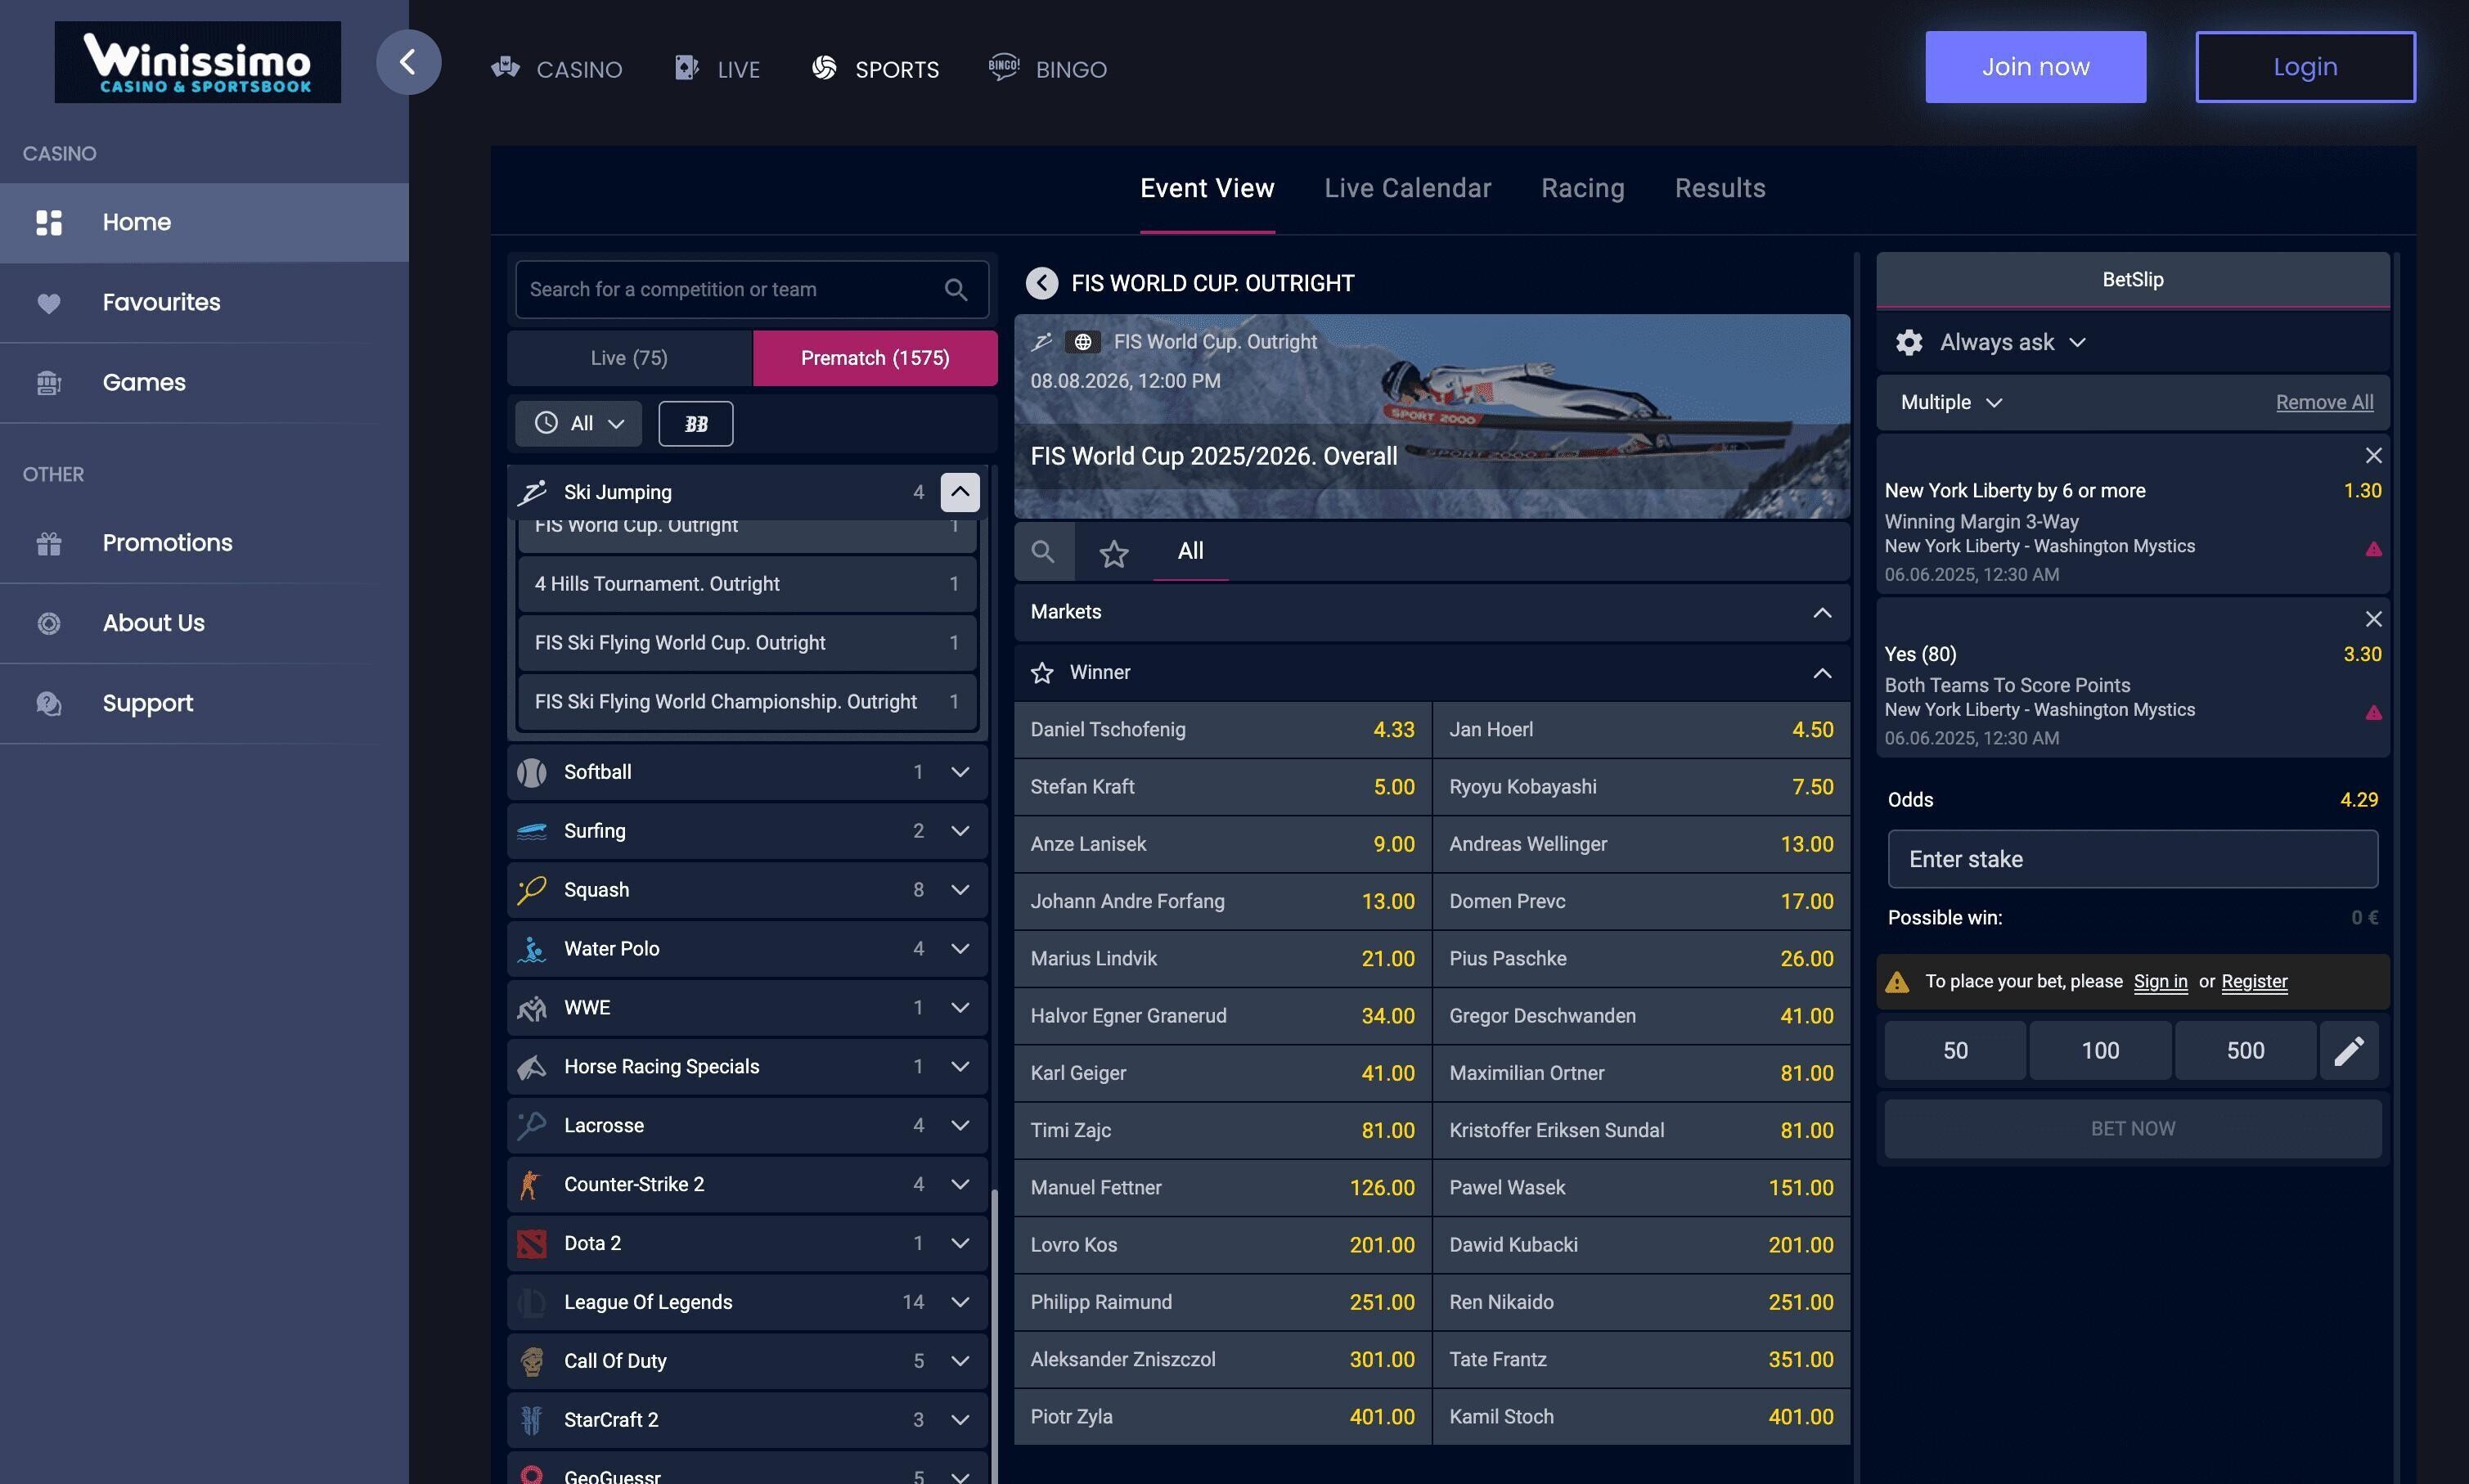The width and height of the screenshot is (2469, 1484).
Task: Click the search magnifier in competition search
Action: click(955, 290)
